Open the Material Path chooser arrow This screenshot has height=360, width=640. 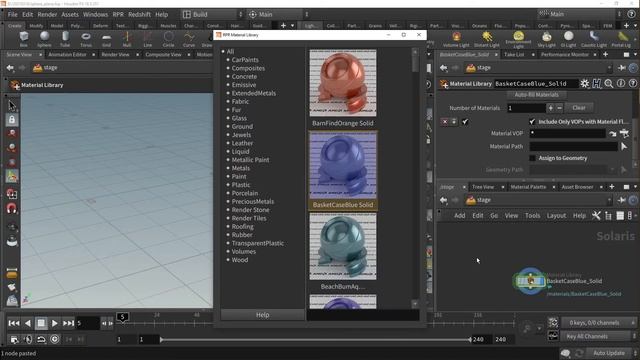(x=624, y=146)
